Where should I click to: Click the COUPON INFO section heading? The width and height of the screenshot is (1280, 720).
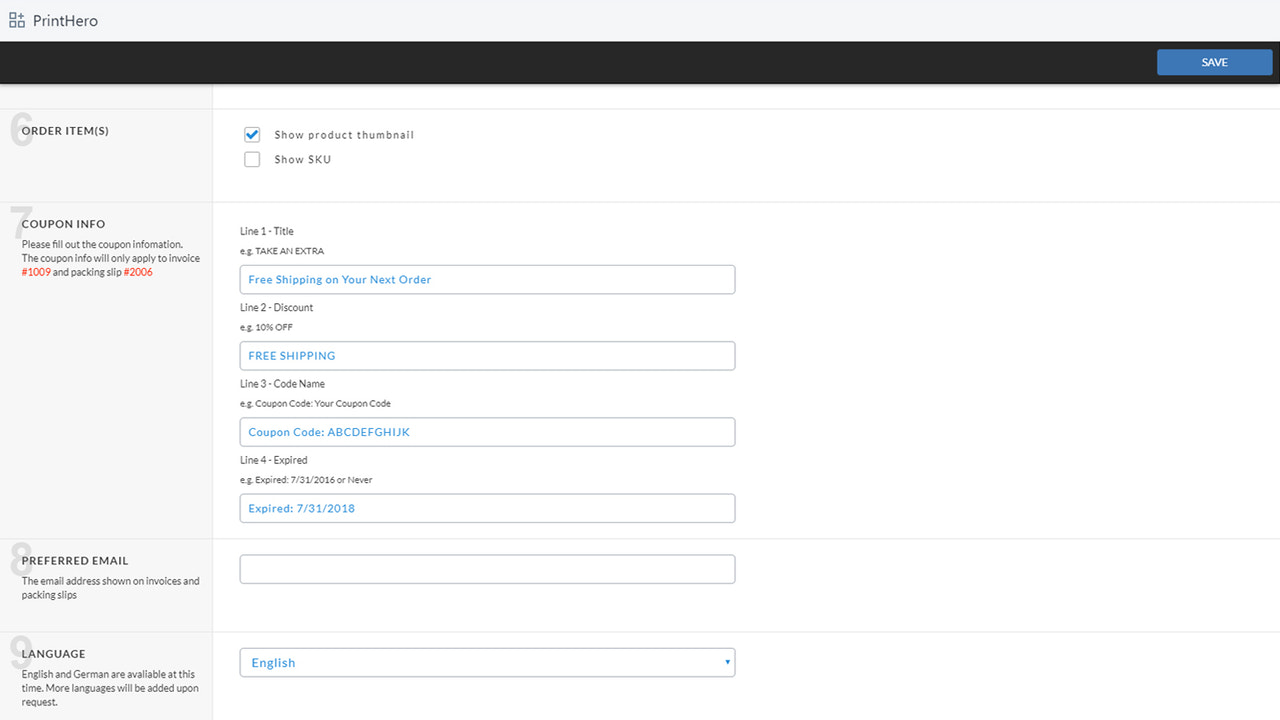click(x=63, y=224)
